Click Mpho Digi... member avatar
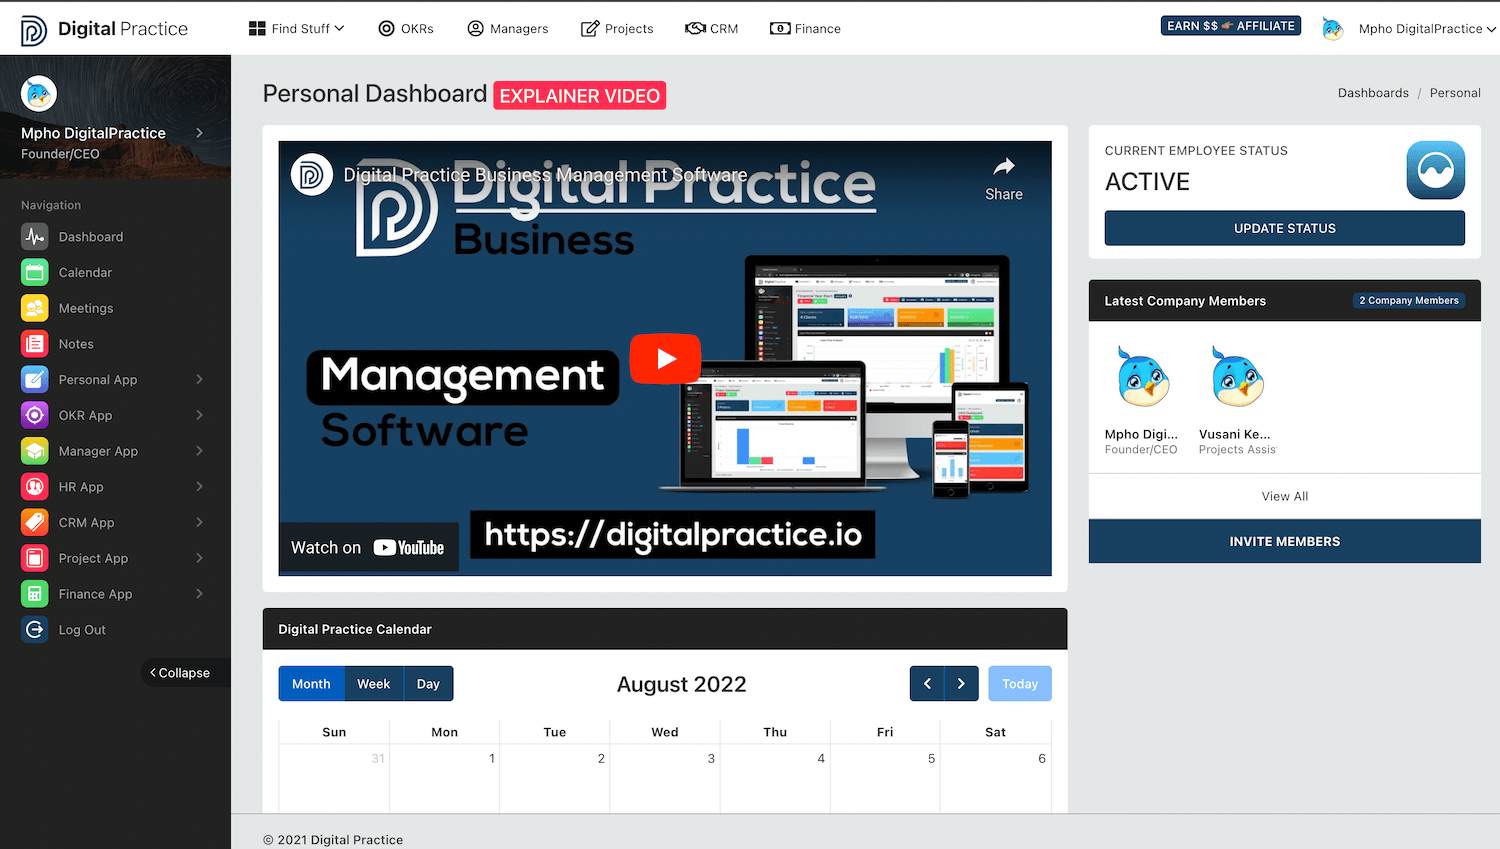The width and height of the screenshot is (1500, 849). [1142, 378]
